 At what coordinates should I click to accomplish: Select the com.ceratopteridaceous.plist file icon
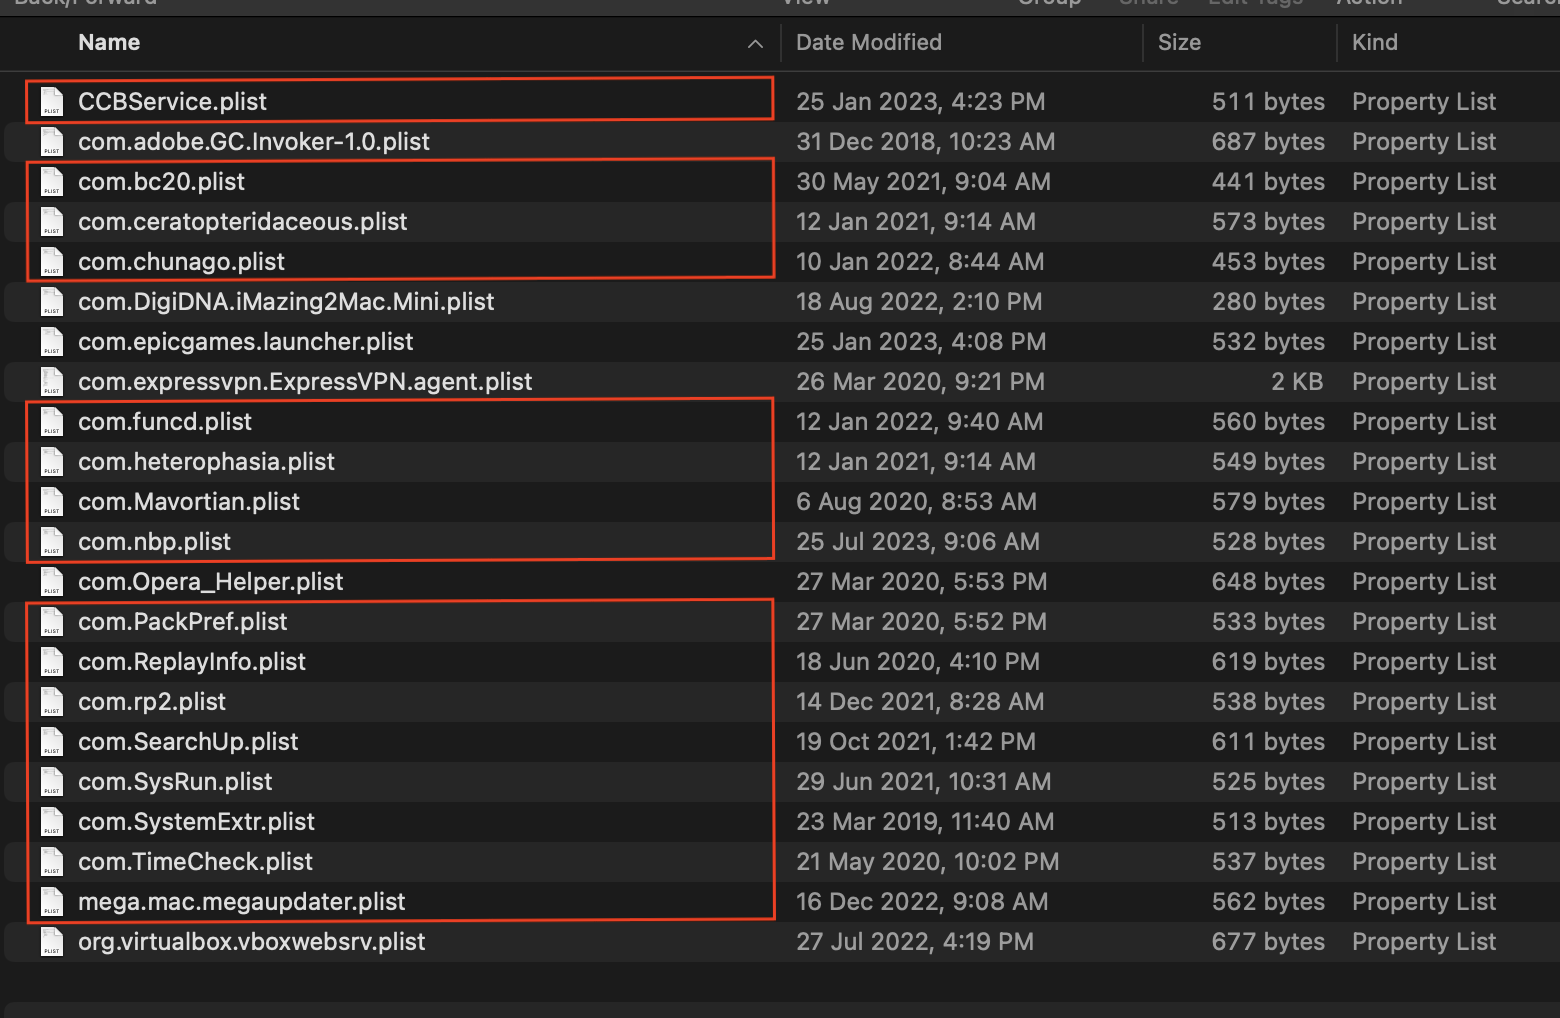52,221
